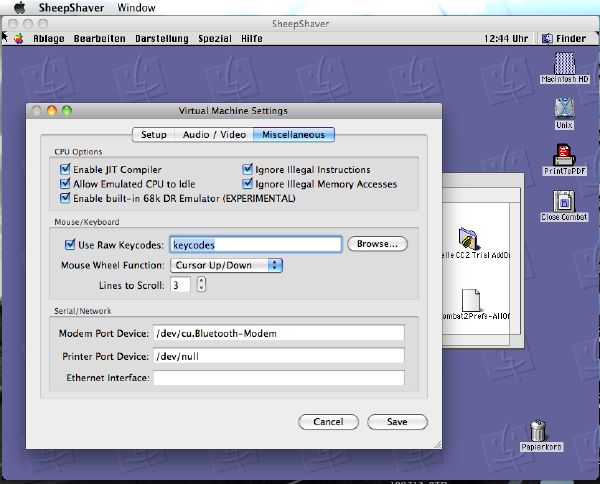Click the Papierkorb trash icon
This screenshot has height=484, width=600.
(x=538, y=431)
